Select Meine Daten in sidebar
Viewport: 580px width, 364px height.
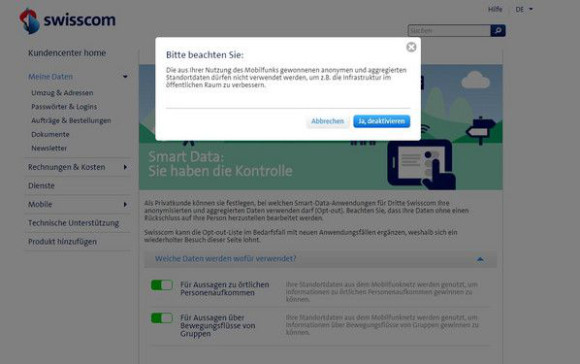(50, 77)
